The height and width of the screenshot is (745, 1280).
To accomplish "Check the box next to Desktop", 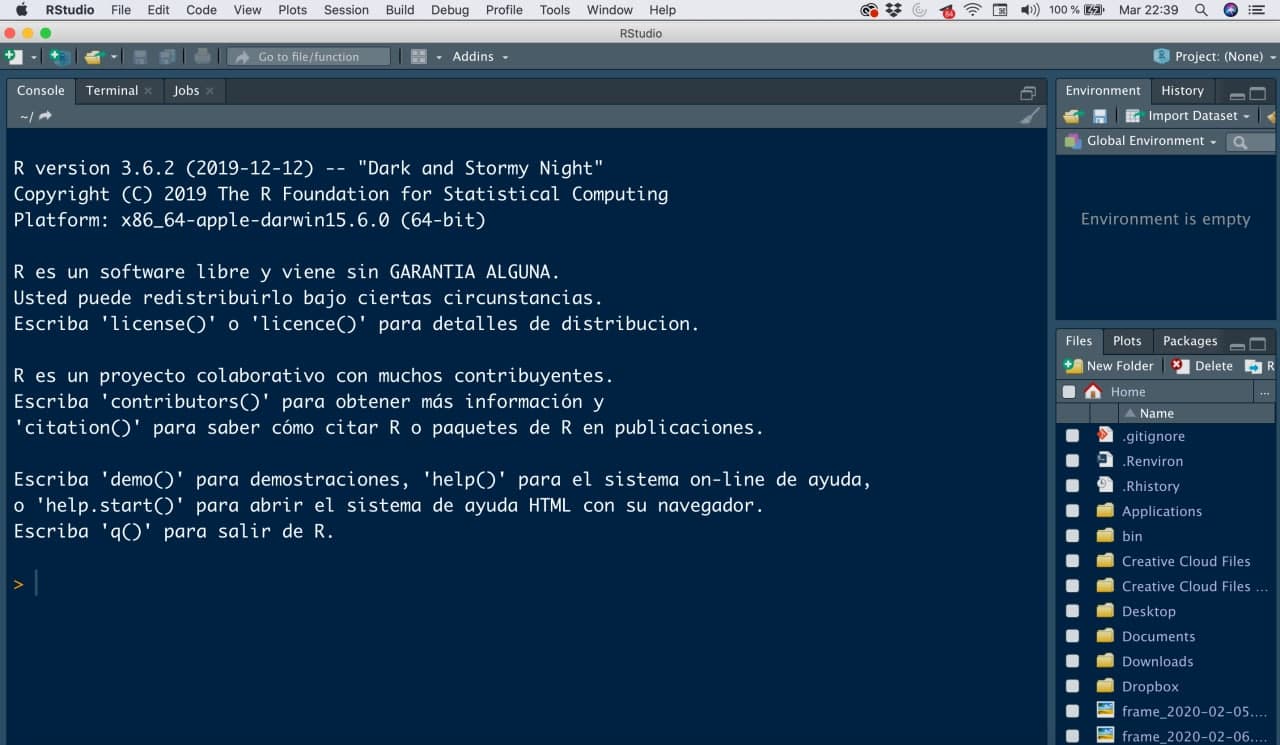I will pos(1072,611).
